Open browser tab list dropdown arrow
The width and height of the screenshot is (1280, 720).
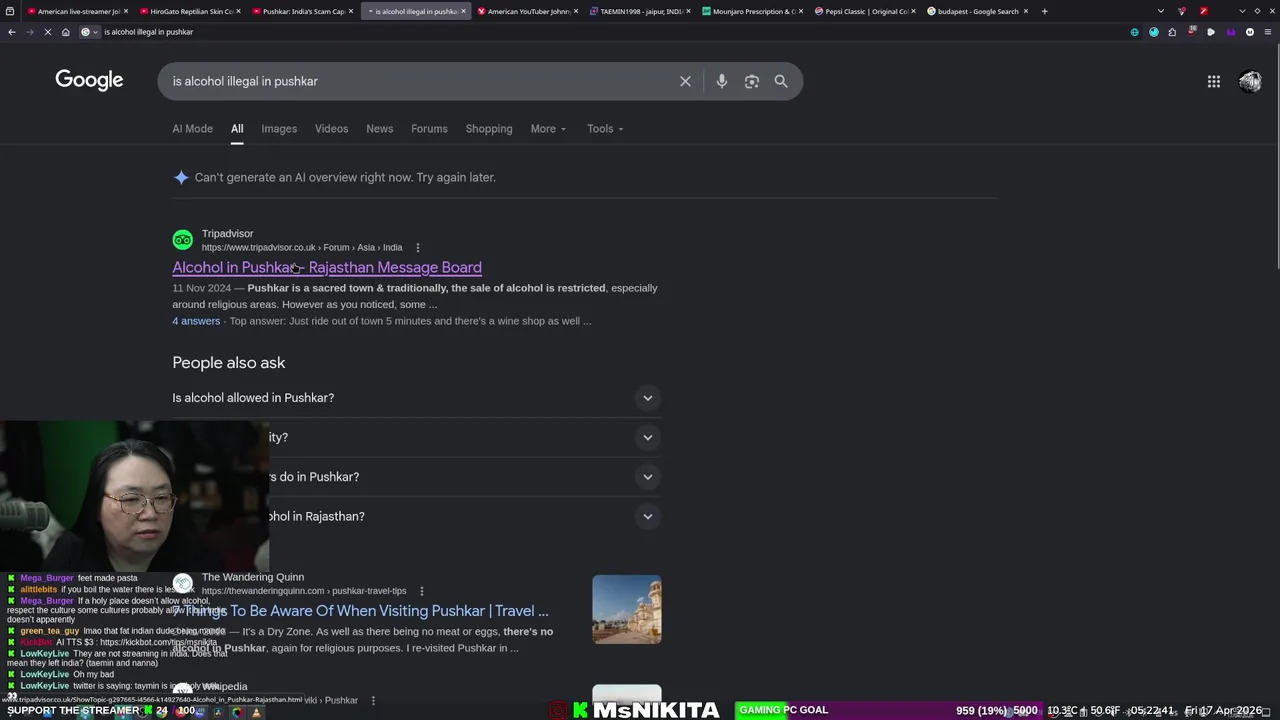1160,11
